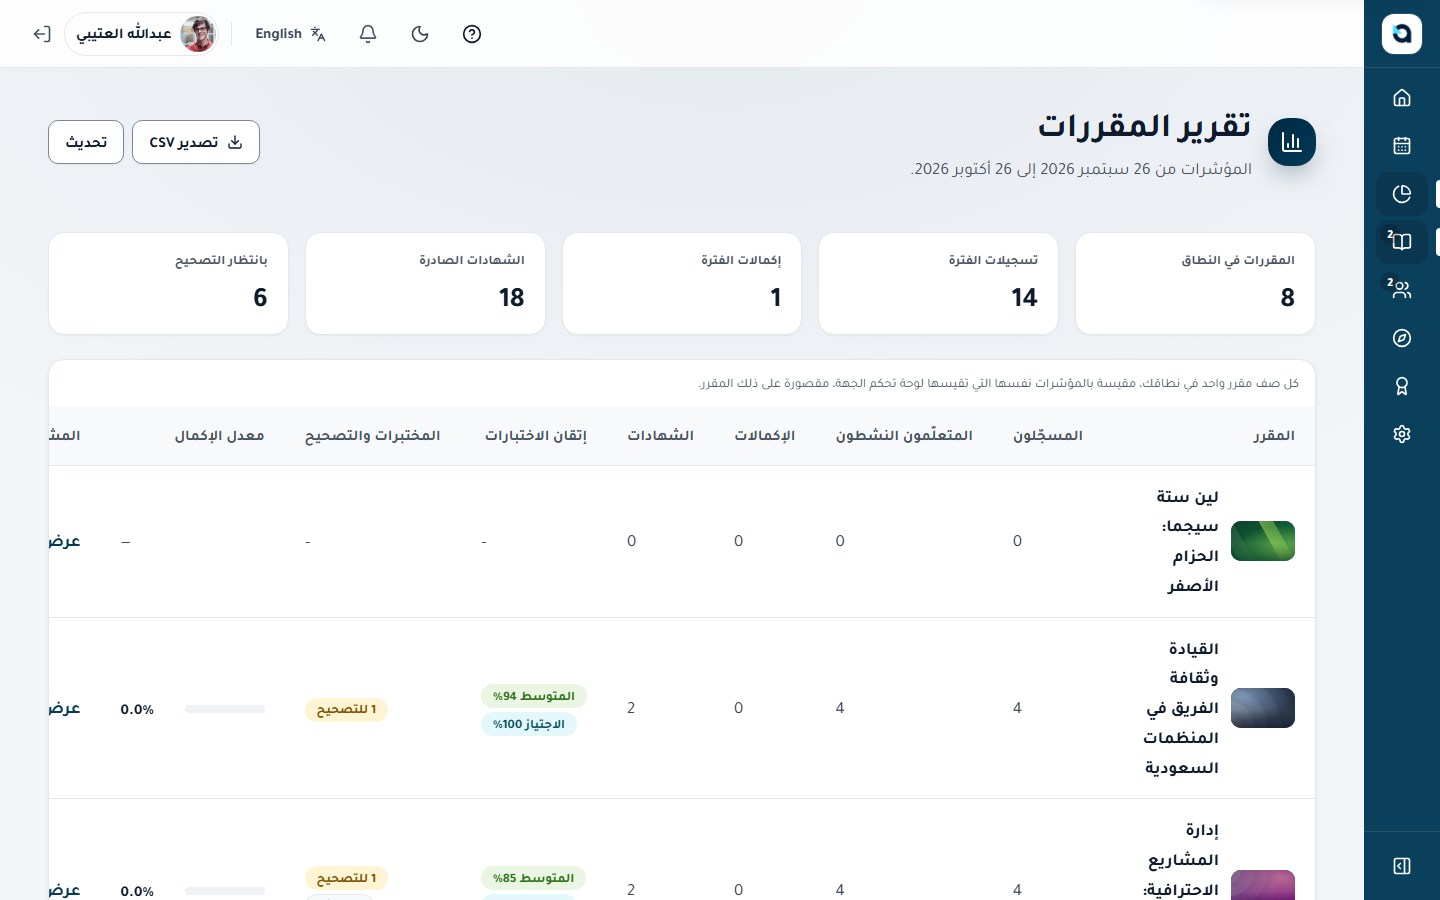The image size is (1440, 900).
Task: Open the compass explore icon
Action: coord(1402,338)
